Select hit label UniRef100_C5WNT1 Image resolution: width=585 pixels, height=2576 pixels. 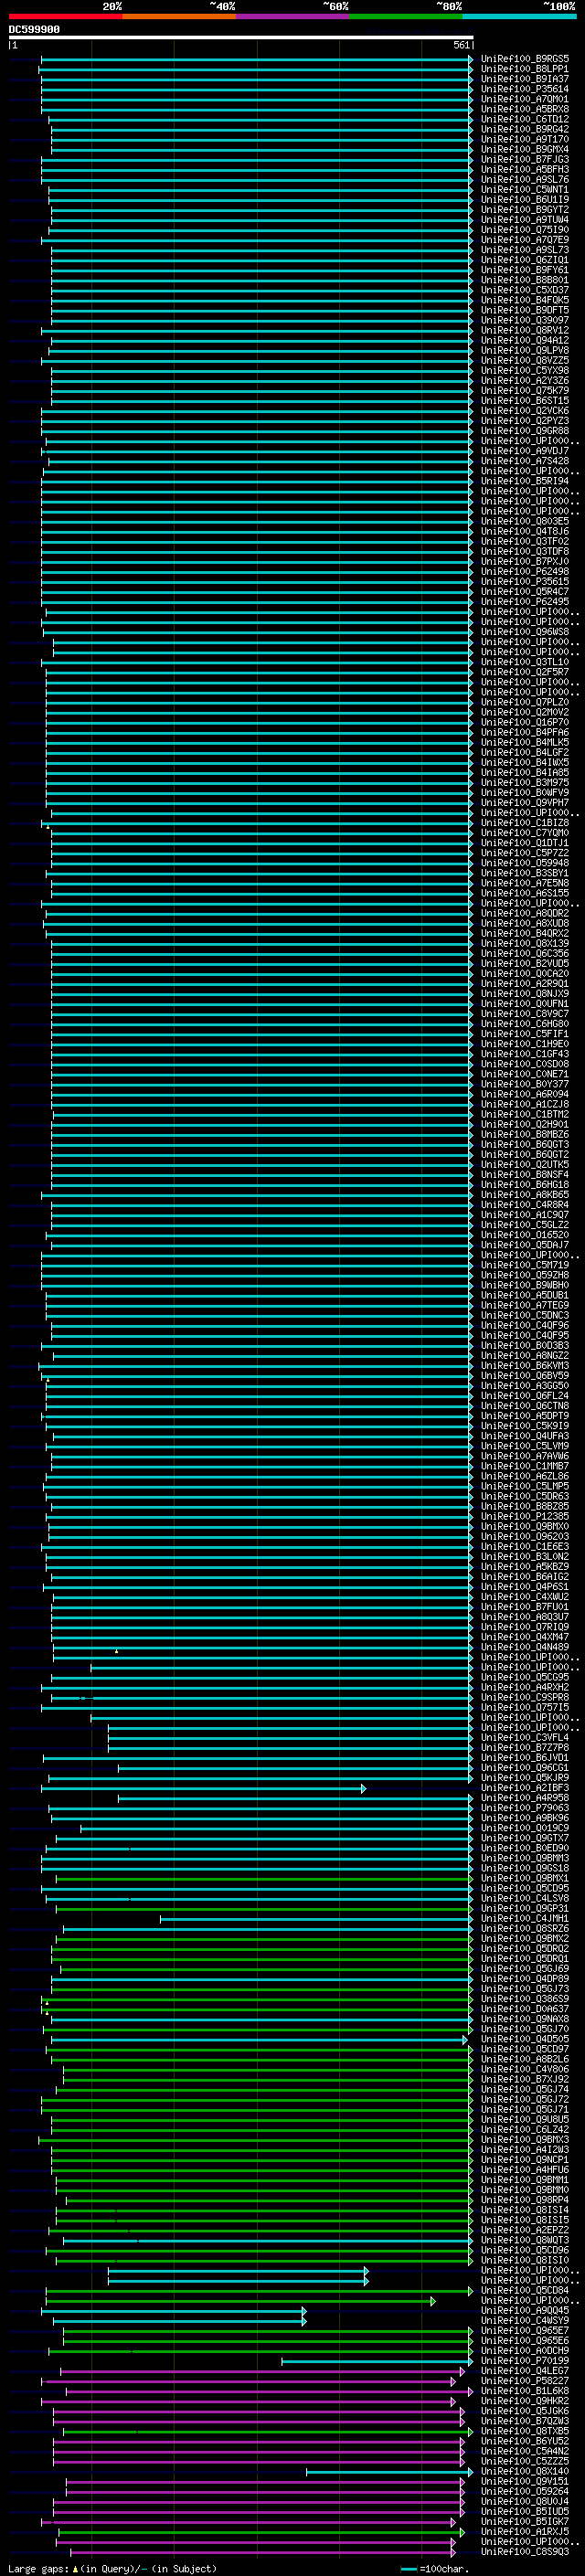pyautogui.click(x=524, y=189)
